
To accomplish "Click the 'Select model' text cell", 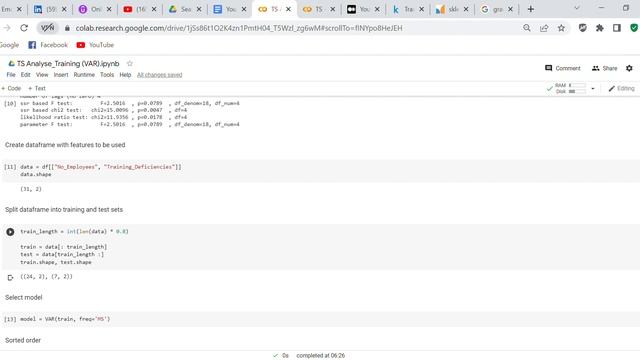I will pos(24,297).
